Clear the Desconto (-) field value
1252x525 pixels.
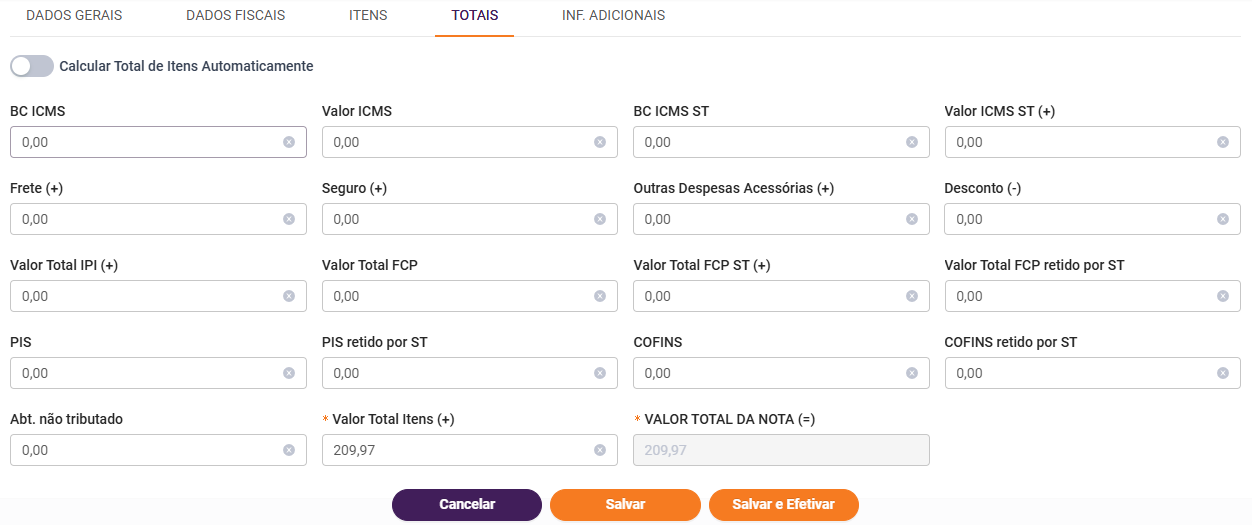(1222, 219)
